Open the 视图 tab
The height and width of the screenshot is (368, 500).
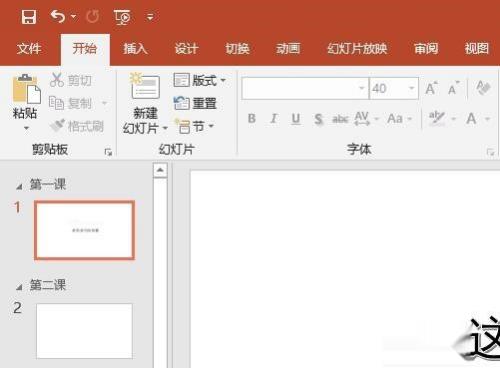pyautogui.click(x=477, y=49)
